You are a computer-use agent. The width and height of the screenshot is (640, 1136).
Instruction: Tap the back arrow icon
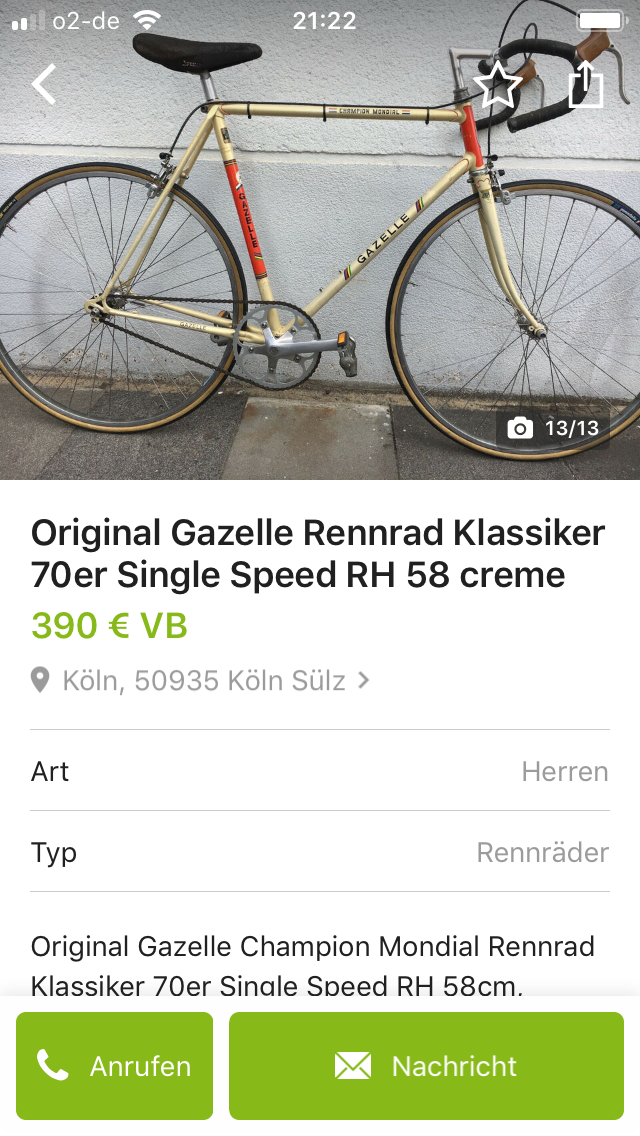pyautogui.click(x=43, y=84)
